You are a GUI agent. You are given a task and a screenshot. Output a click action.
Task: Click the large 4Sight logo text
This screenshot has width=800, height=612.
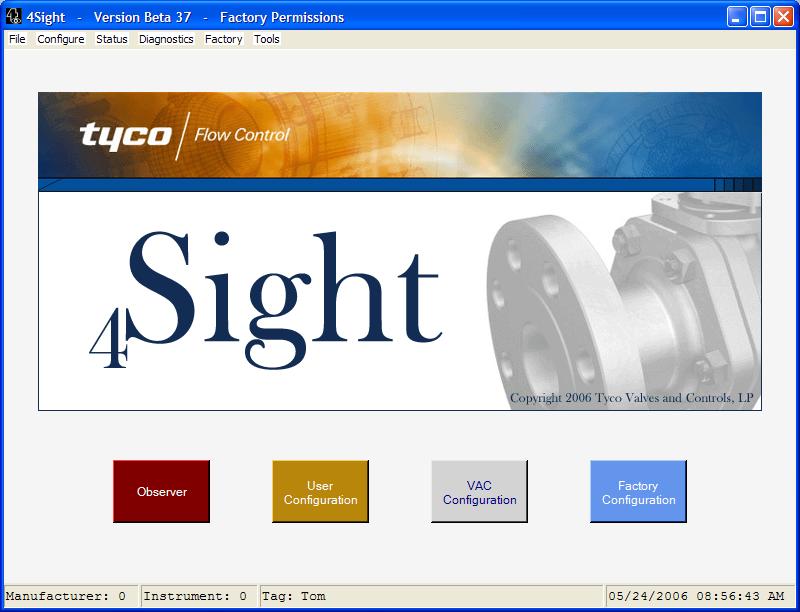pos(265,299)
